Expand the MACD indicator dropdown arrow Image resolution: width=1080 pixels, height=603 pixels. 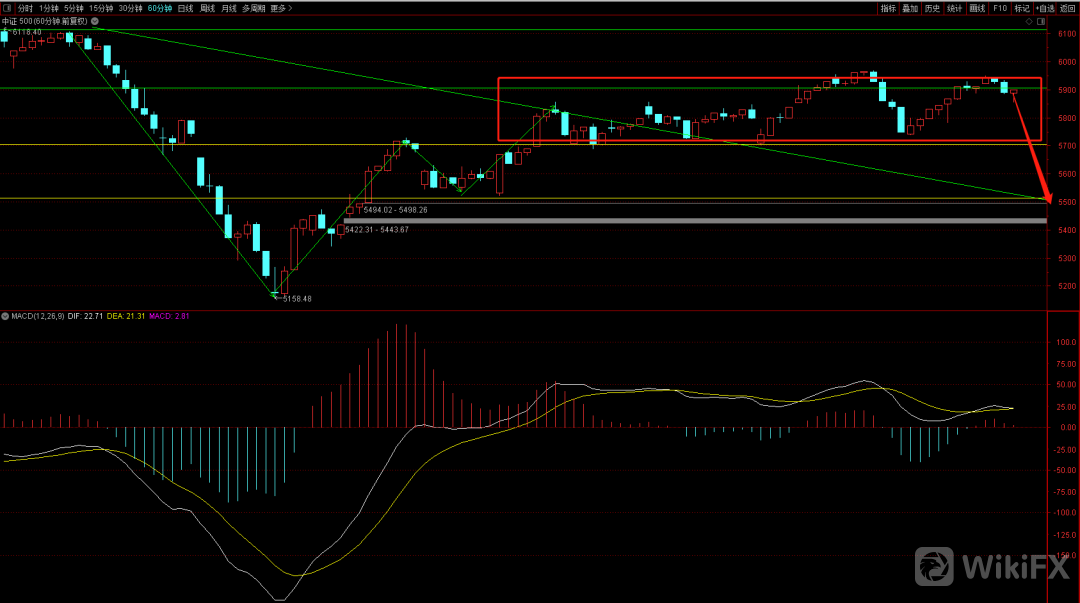click(5, 316)
